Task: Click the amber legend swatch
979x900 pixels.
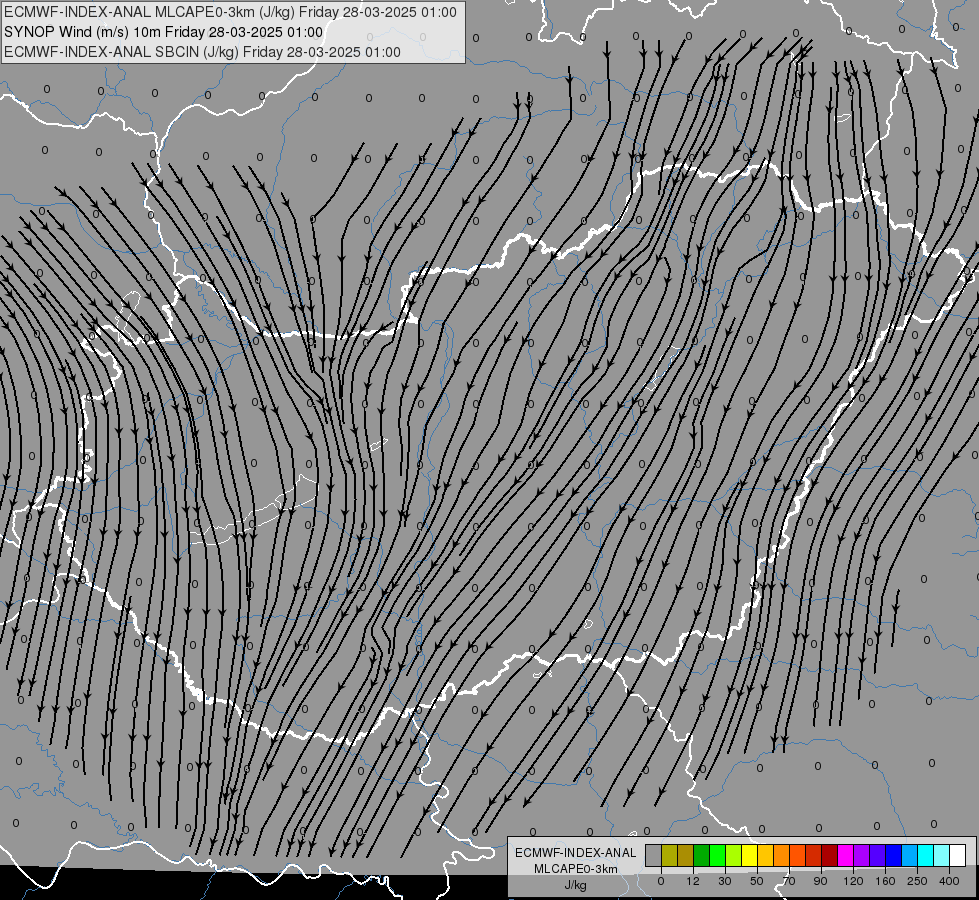Action: tap(765, 855)
